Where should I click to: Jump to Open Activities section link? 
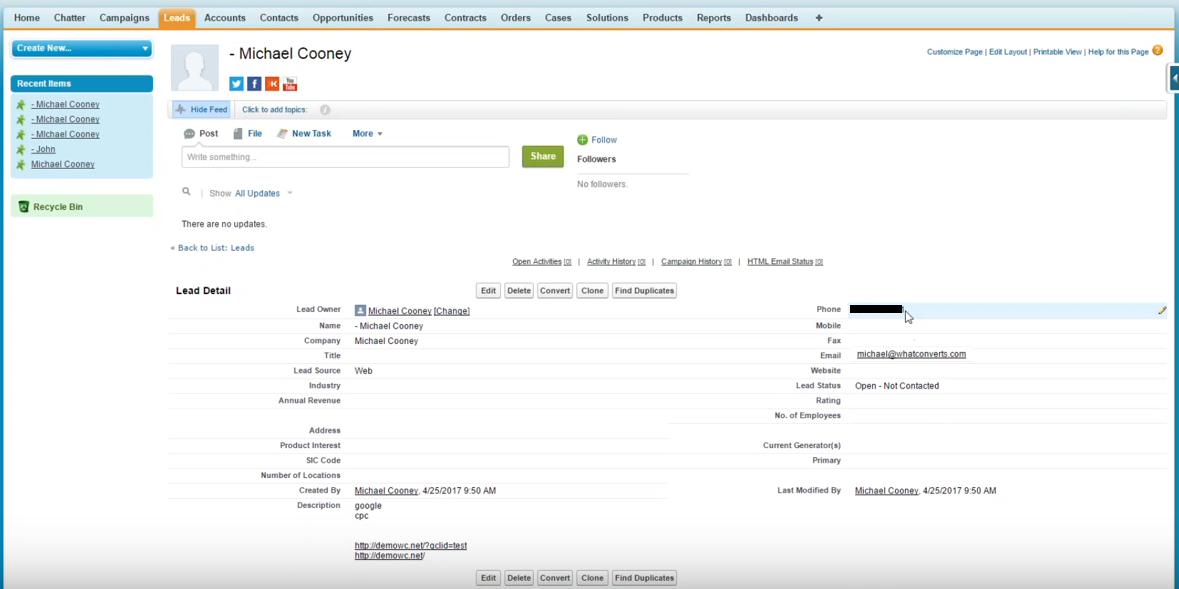[541, 262]
